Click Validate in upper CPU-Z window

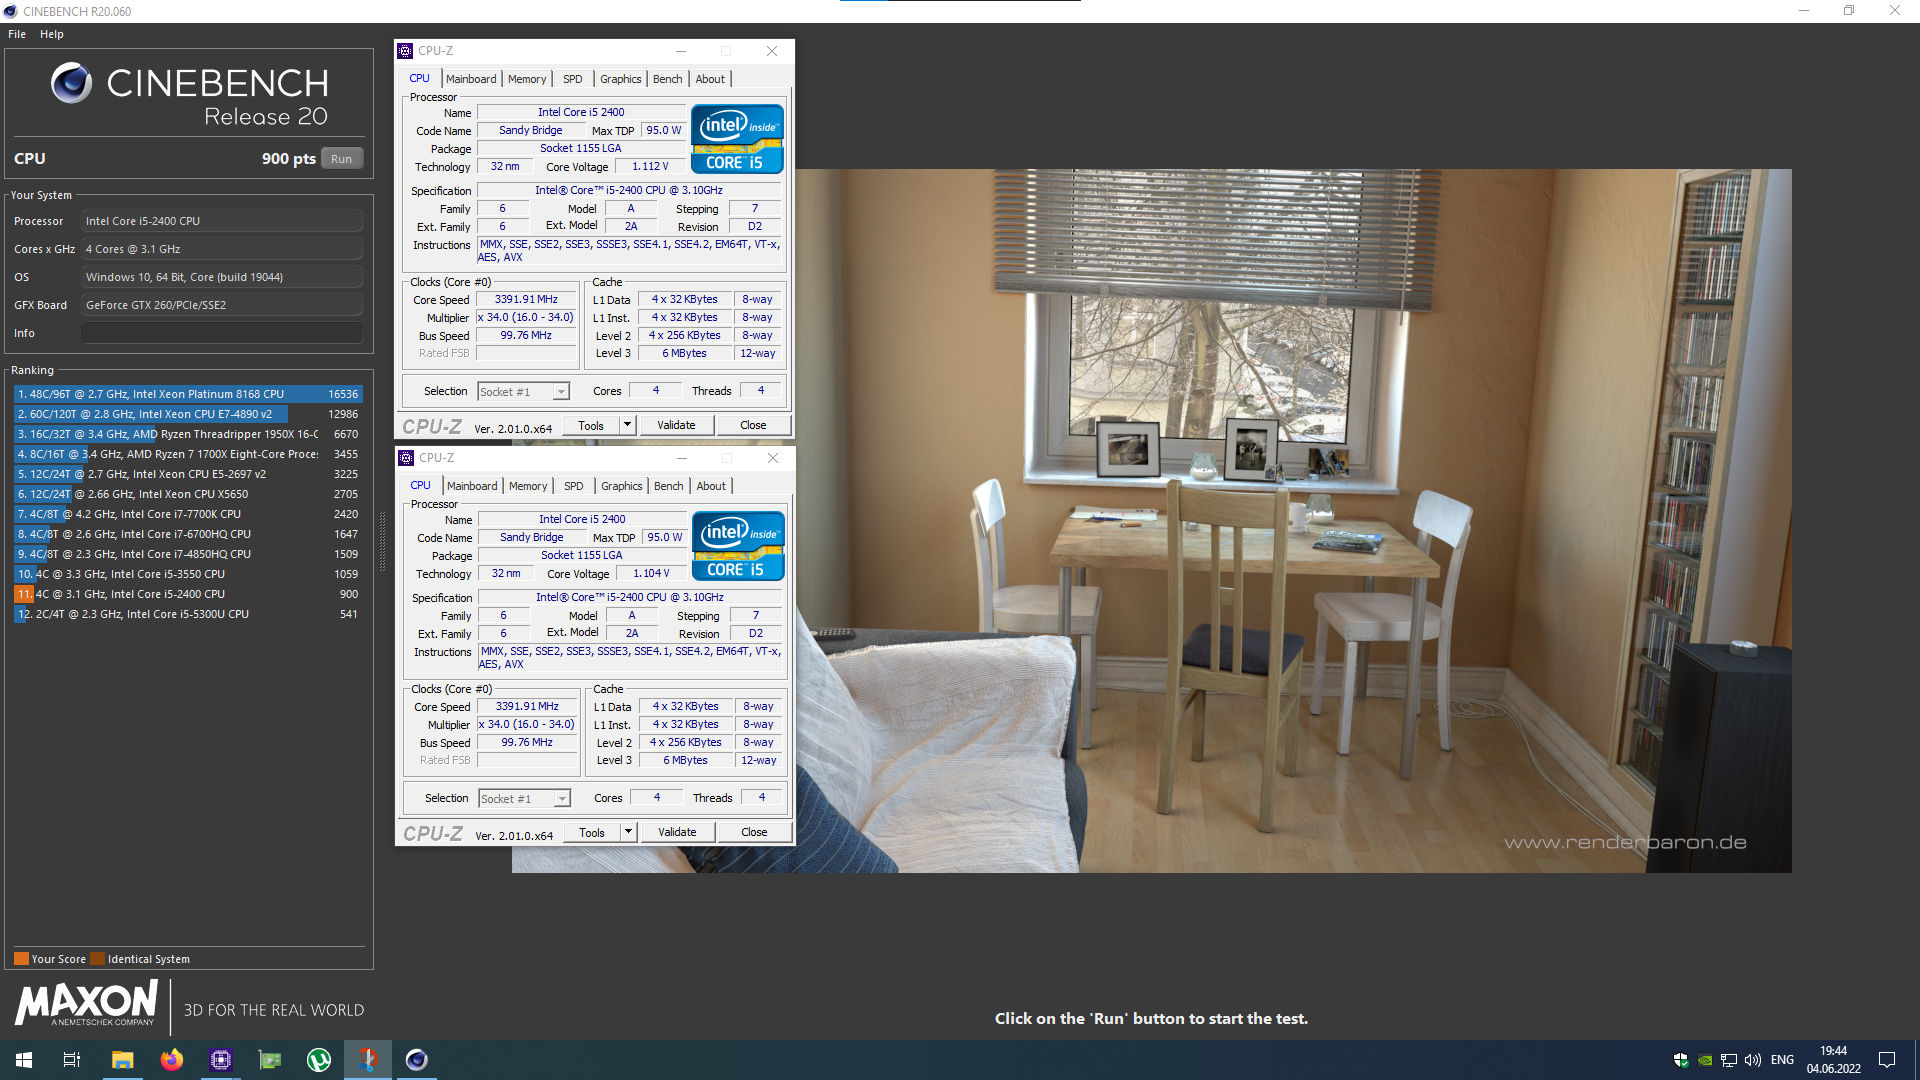click(x=676, y=425)
